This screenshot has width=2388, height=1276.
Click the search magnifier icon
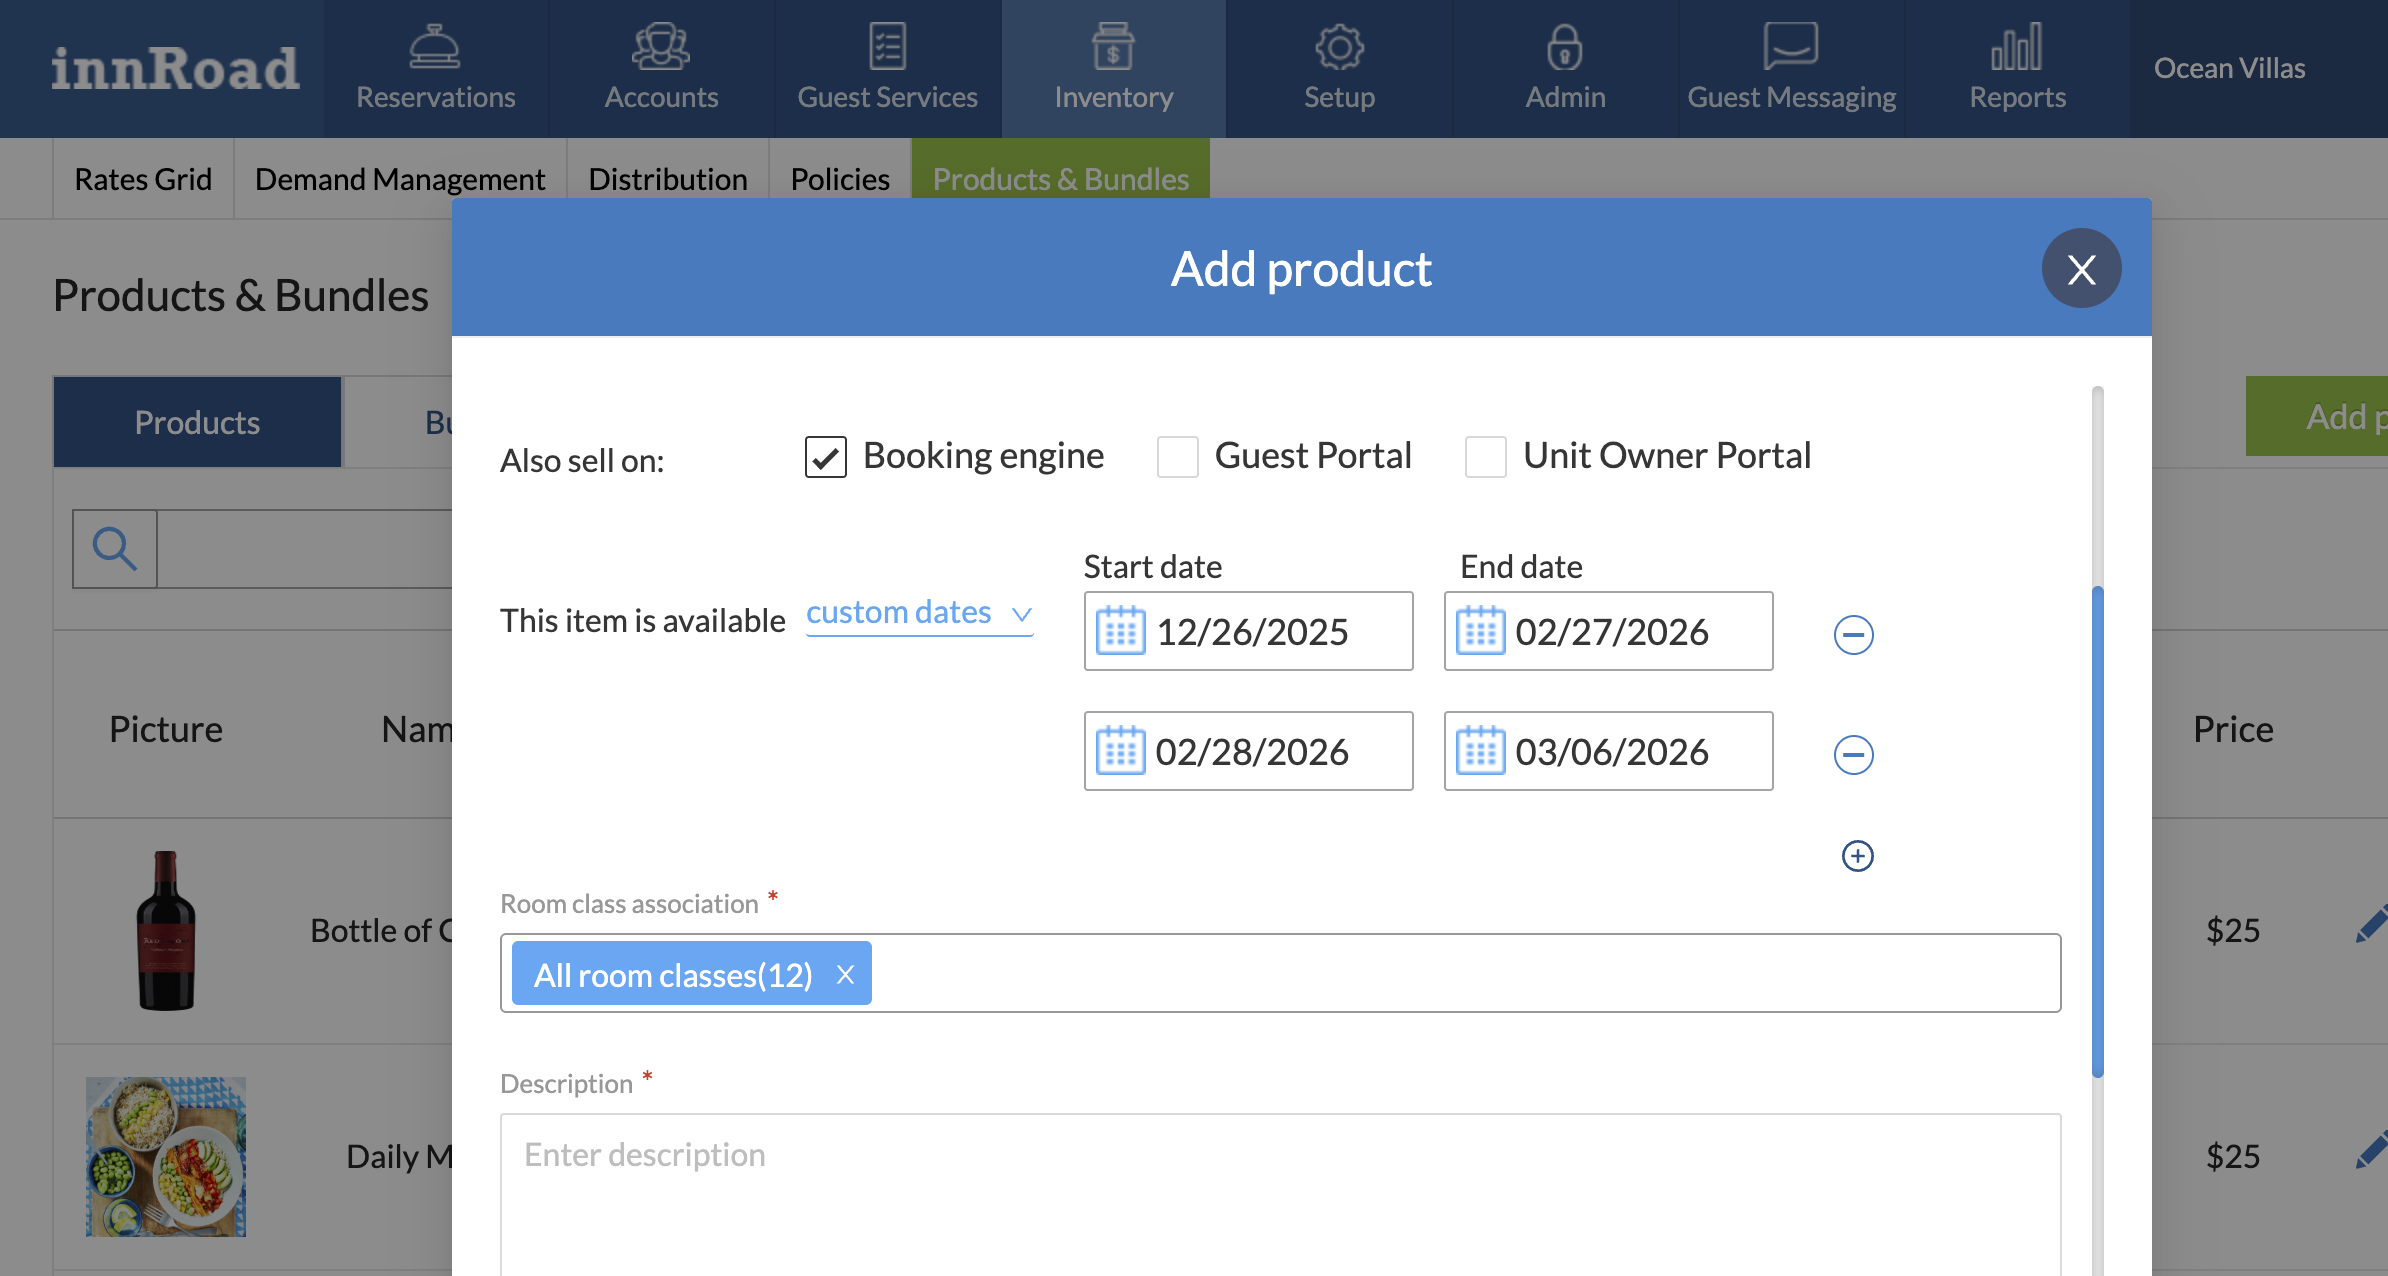pos(115,549)
